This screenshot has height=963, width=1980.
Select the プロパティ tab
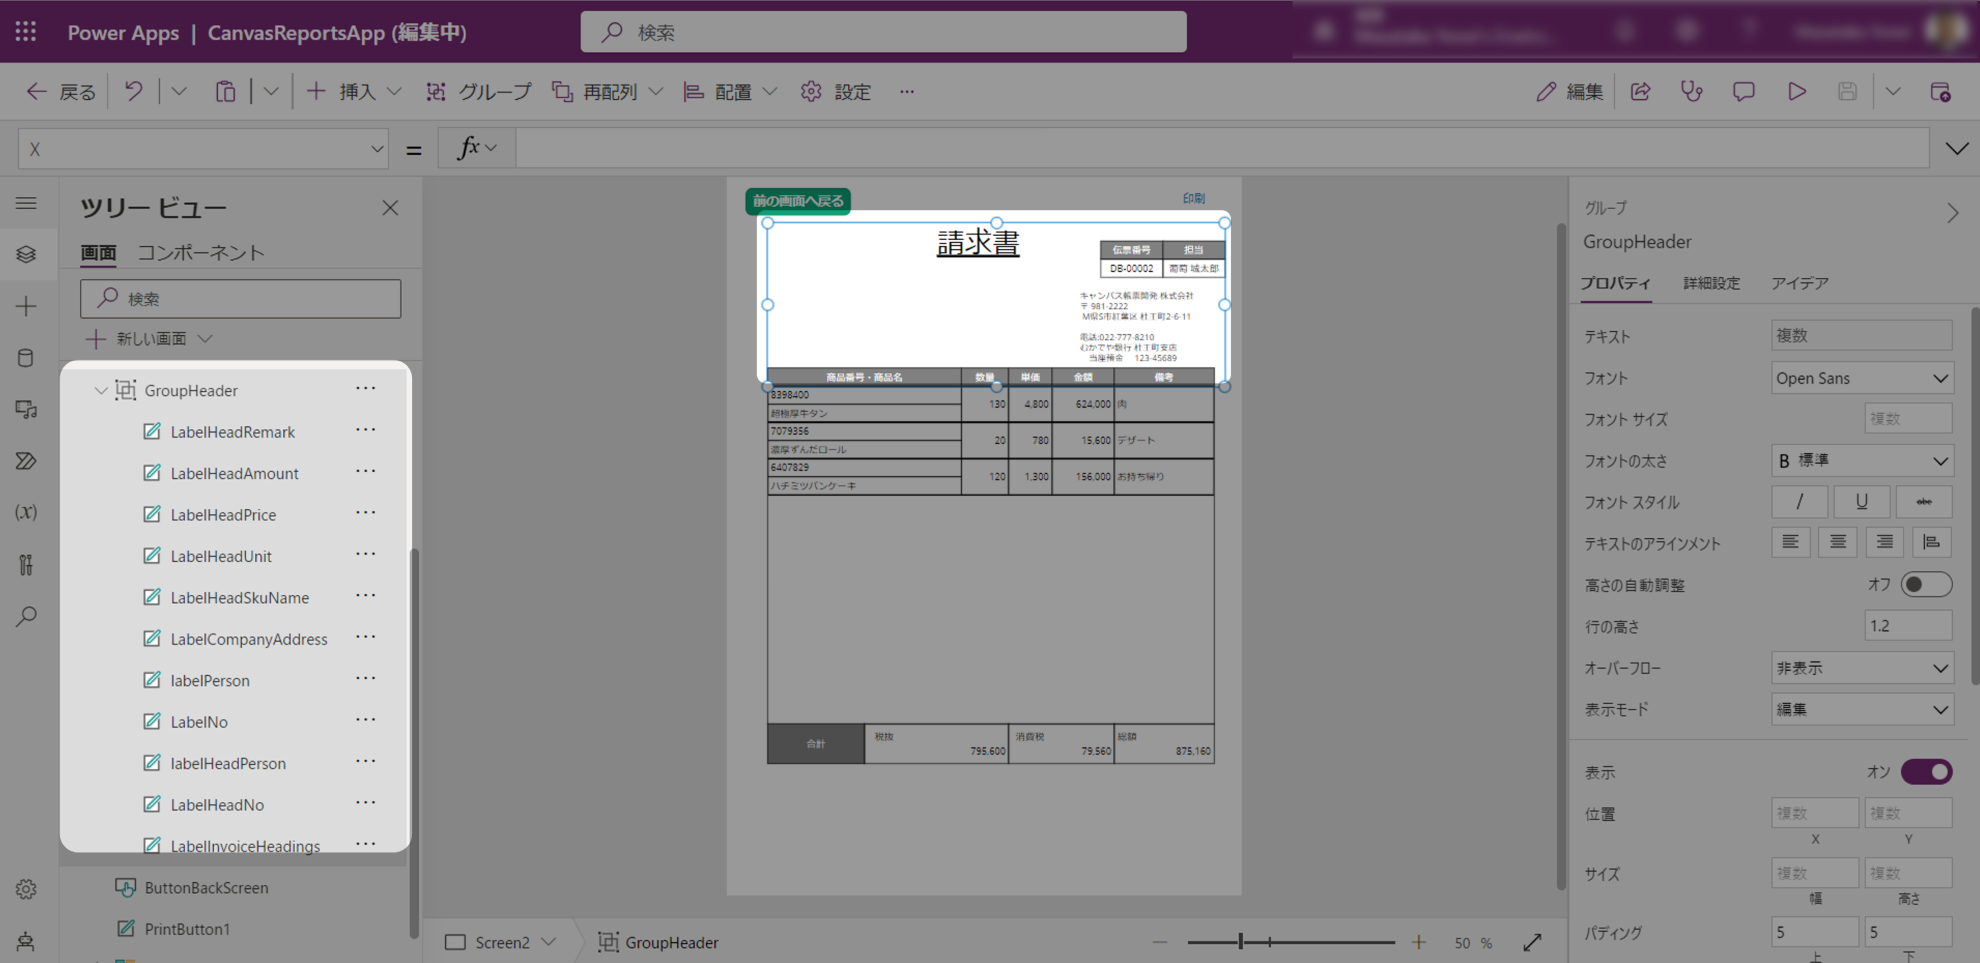click(1616, 284)
